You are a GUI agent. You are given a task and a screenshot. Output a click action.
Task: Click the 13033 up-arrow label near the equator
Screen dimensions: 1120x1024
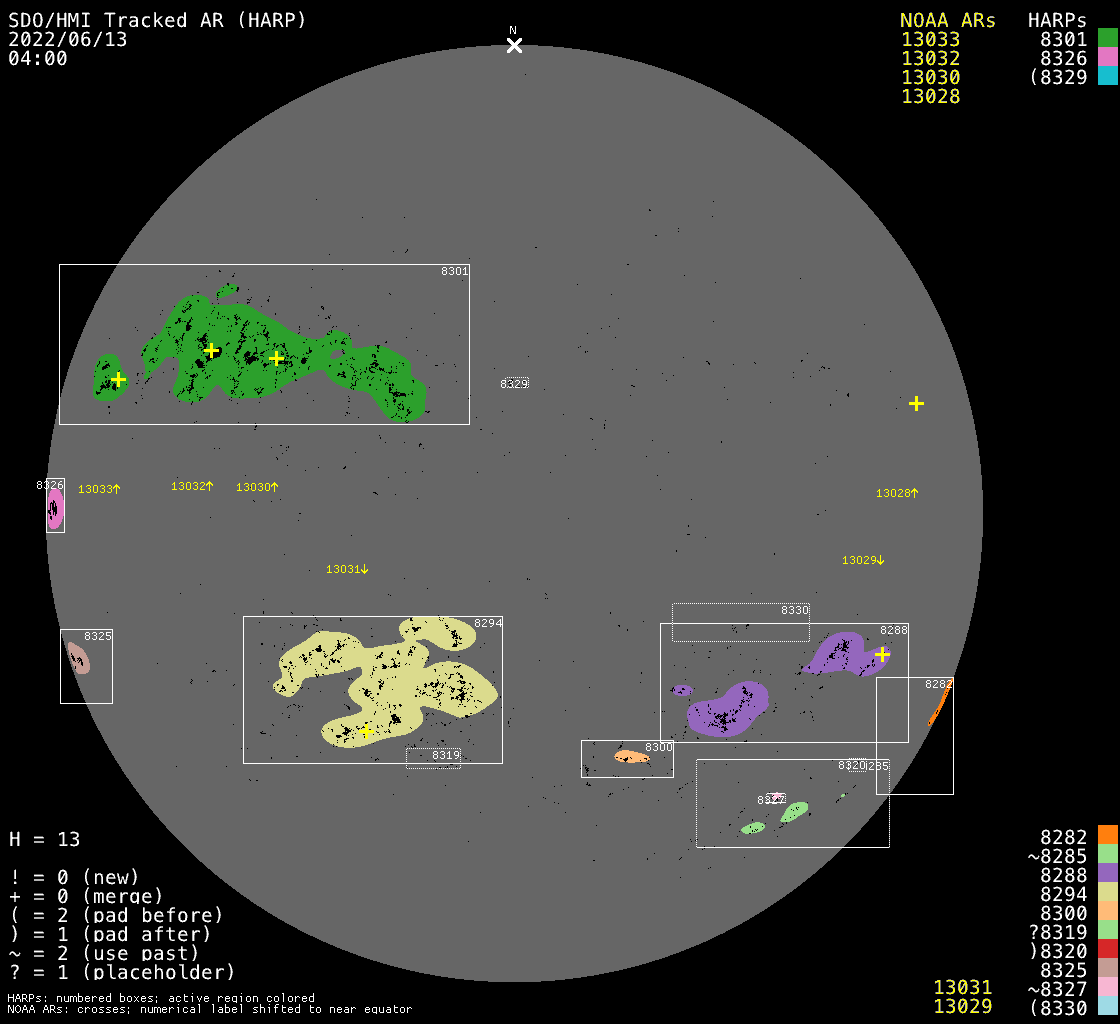(99, 489)
